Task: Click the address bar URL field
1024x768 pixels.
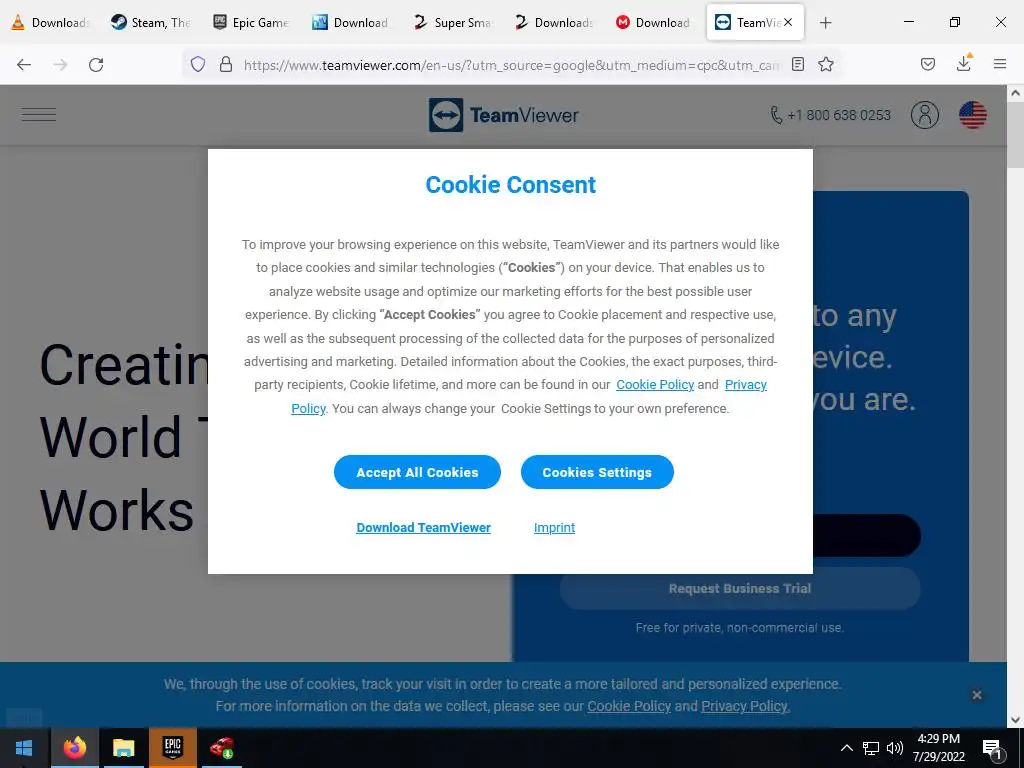Action: 511,64
